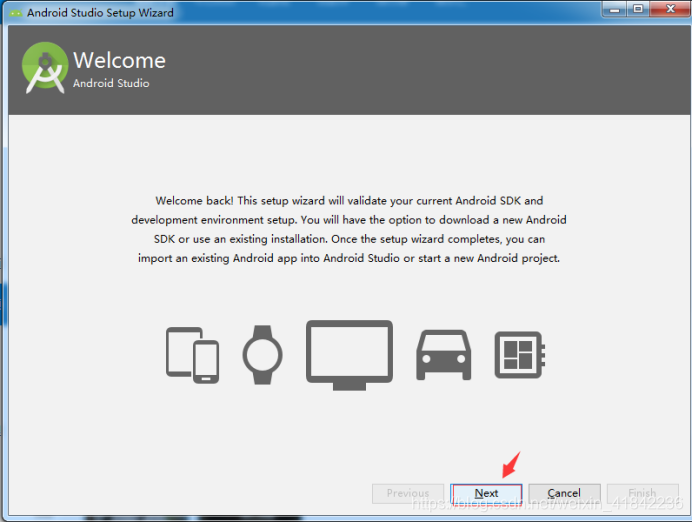
Task: Click the title bar Android icon
Action: 15,13
